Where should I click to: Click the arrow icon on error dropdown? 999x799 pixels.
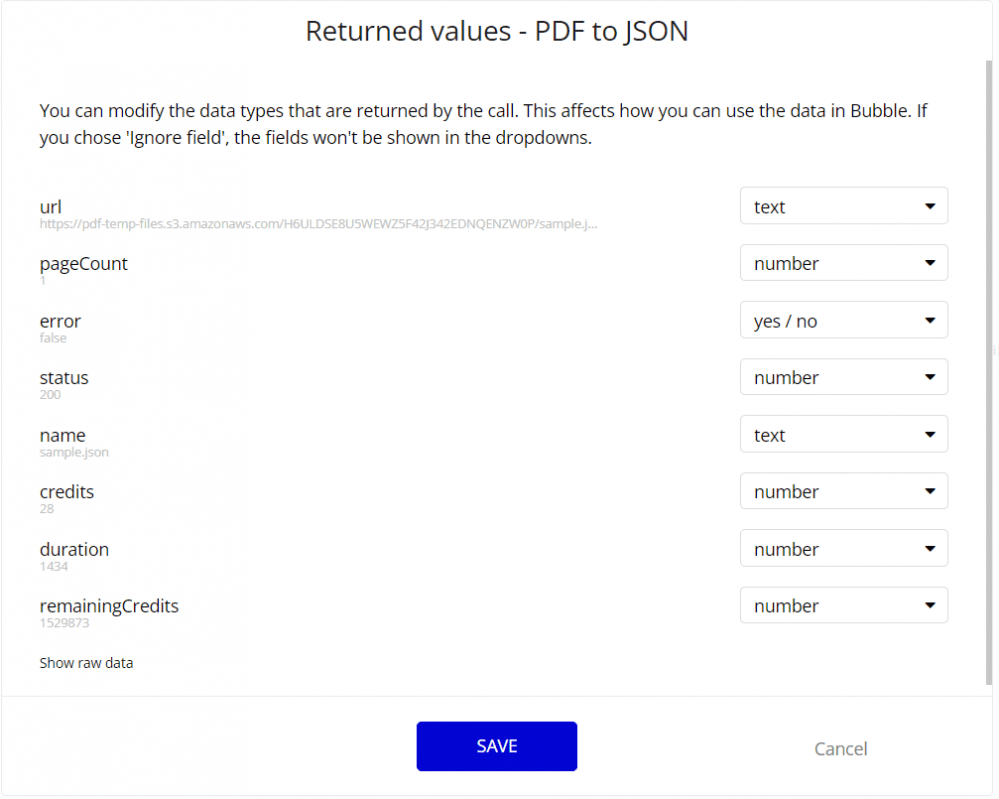(x=930, y=321)
